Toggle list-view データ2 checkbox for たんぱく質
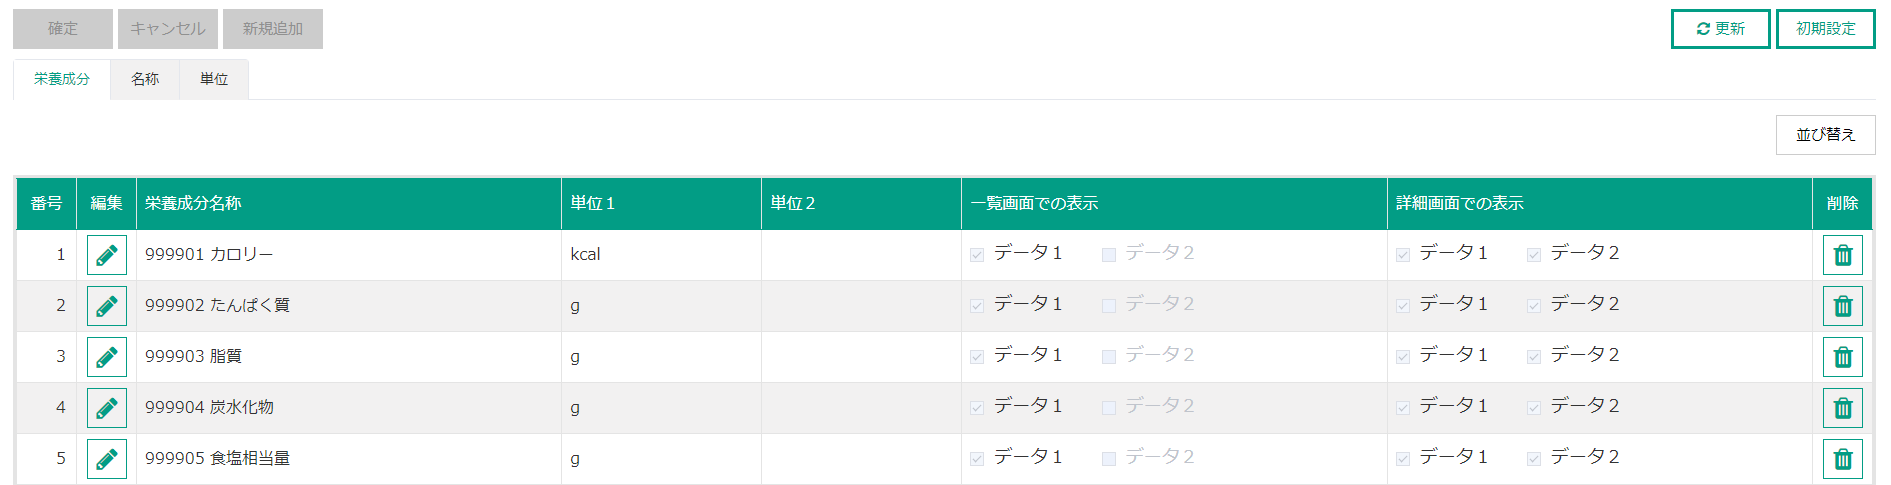This screenshot has height=485, width=1891. (x=1109, y=306)
